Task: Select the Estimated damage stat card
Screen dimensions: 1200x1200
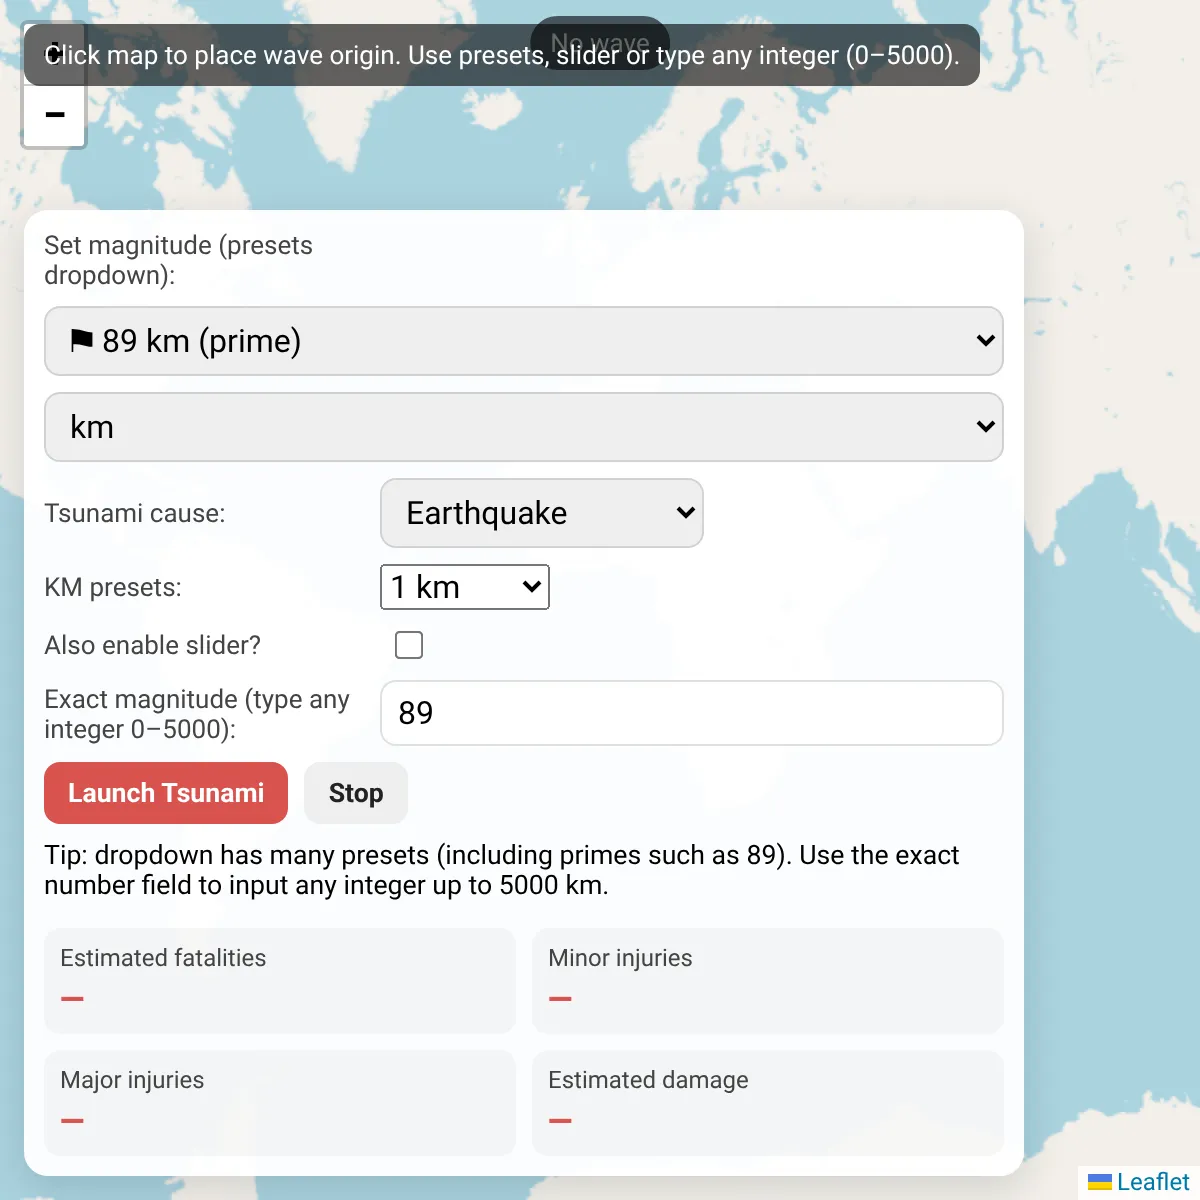Action: click(768, 1102)
